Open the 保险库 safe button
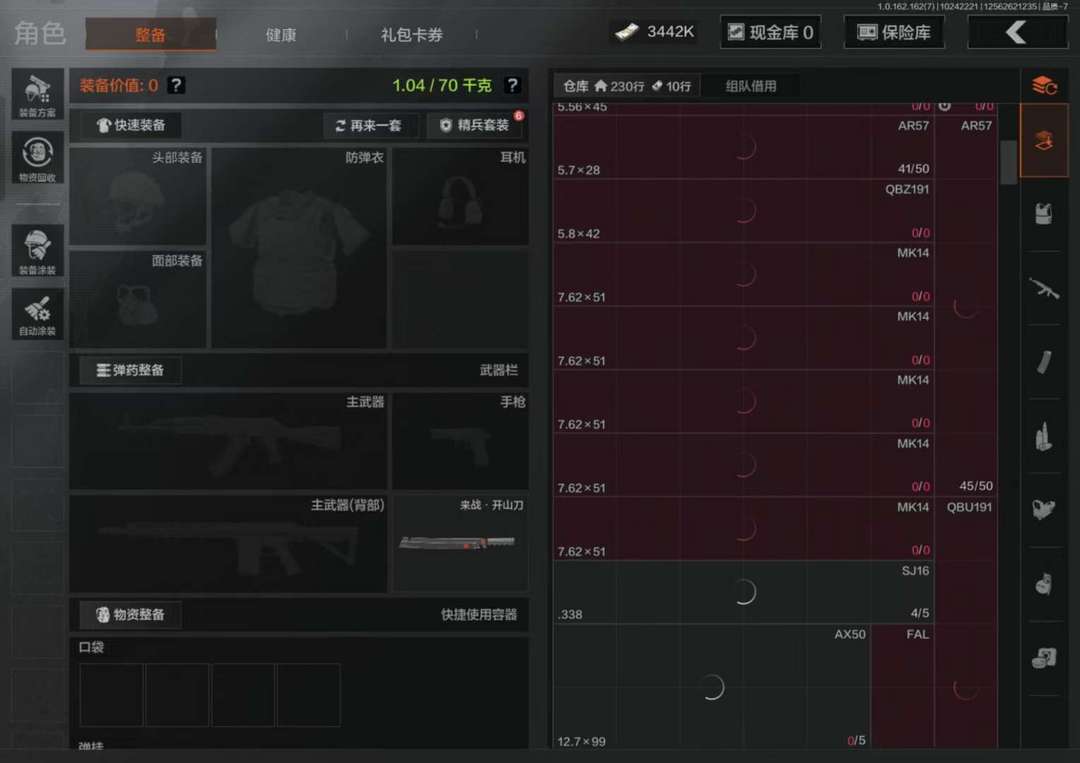 point(894,32)
